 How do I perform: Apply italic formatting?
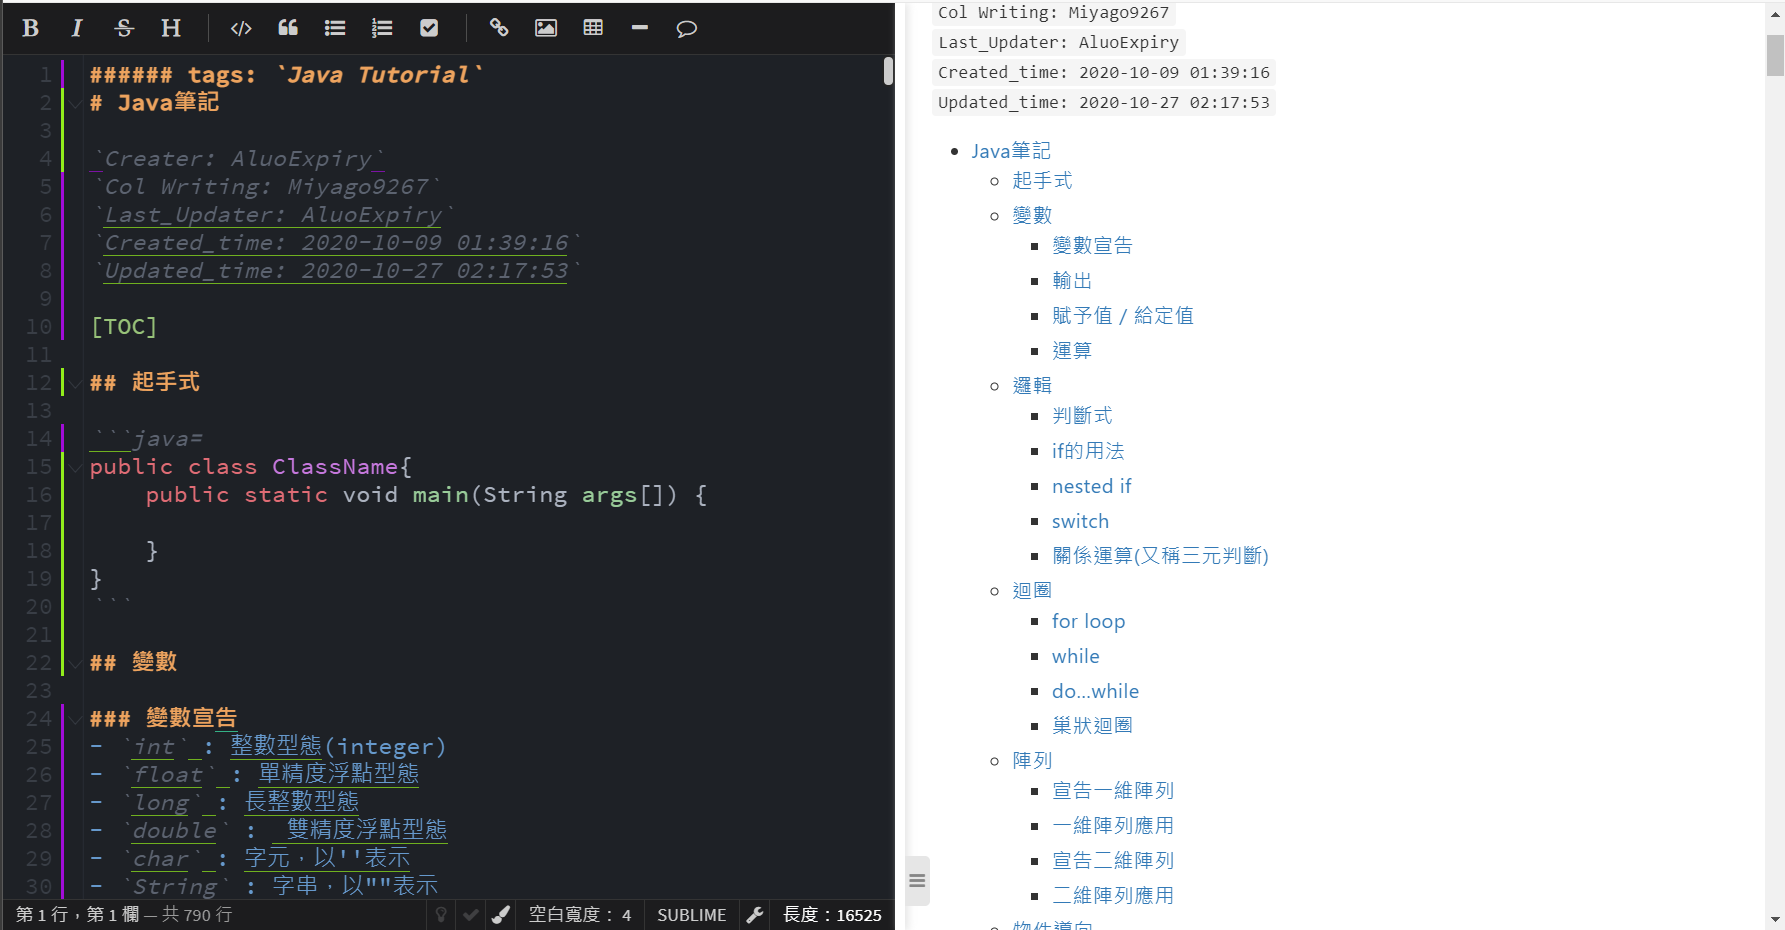(x=76, y=28)
